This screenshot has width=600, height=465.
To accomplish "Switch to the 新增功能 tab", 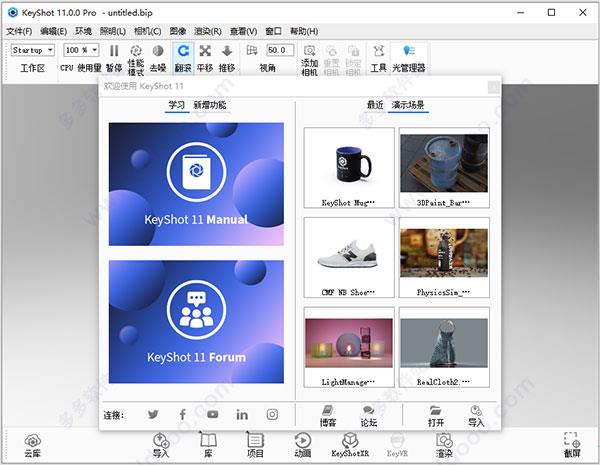I will click(x=210, y=104).
